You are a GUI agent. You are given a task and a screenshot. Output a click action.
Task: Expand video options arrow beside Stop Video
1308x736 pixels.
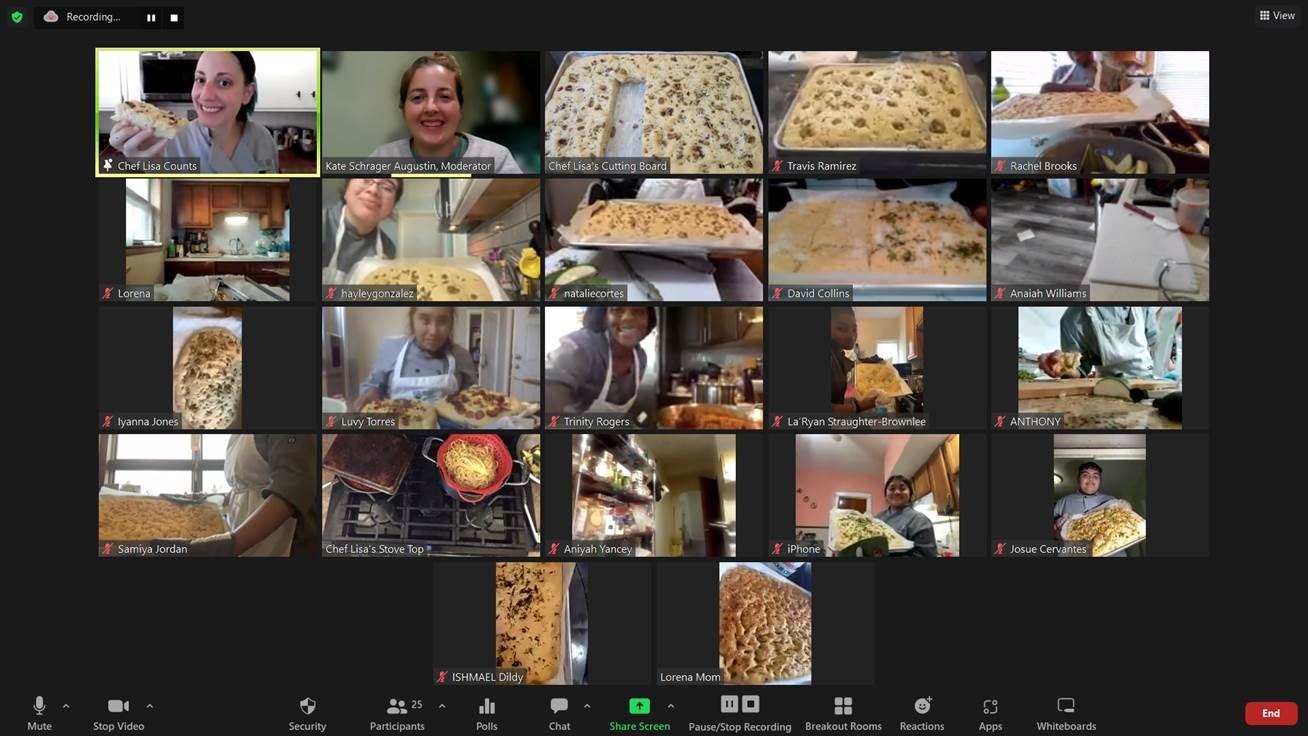(x=150, y=706)
